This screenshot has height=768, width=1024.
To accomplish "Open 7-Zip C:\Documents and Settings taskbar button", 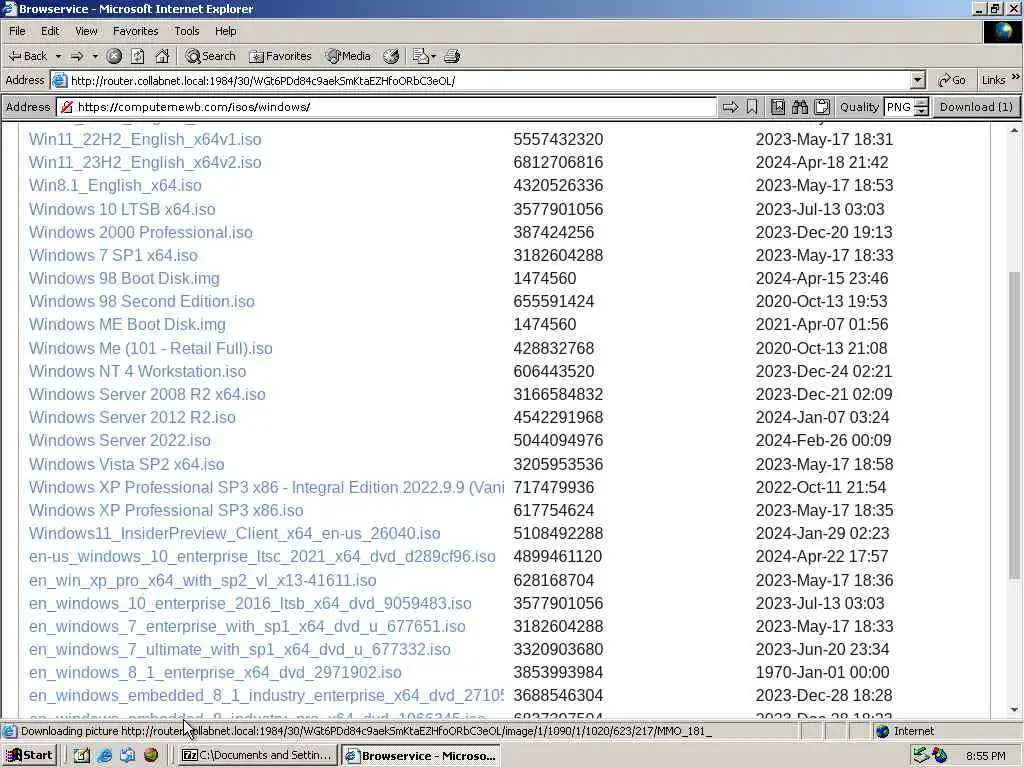I will pos(257,756).
